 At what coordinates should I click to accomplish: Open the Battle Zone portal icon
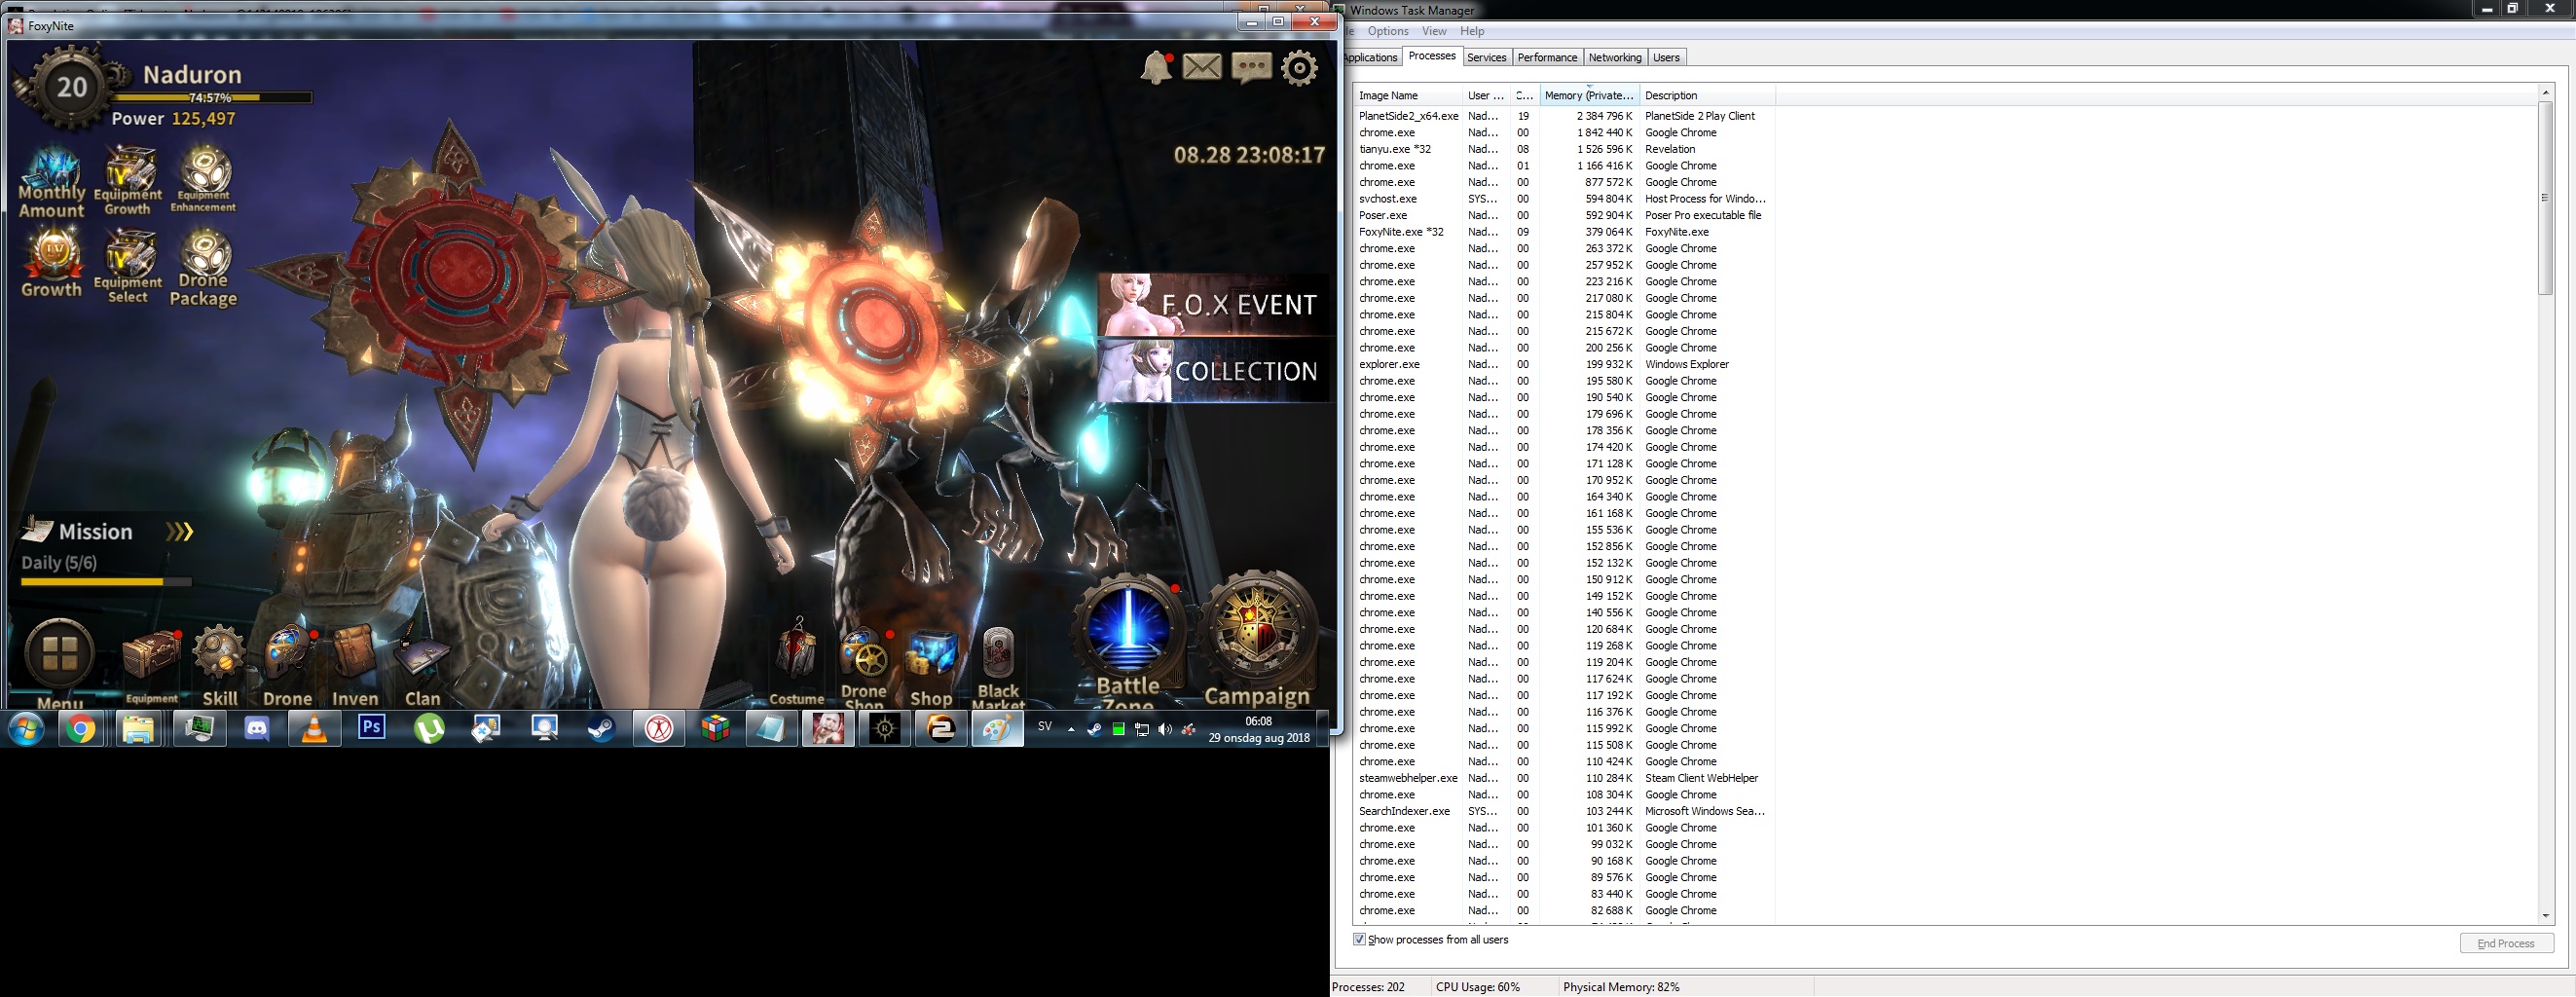pyautogui.click(x=1128, y=633)
